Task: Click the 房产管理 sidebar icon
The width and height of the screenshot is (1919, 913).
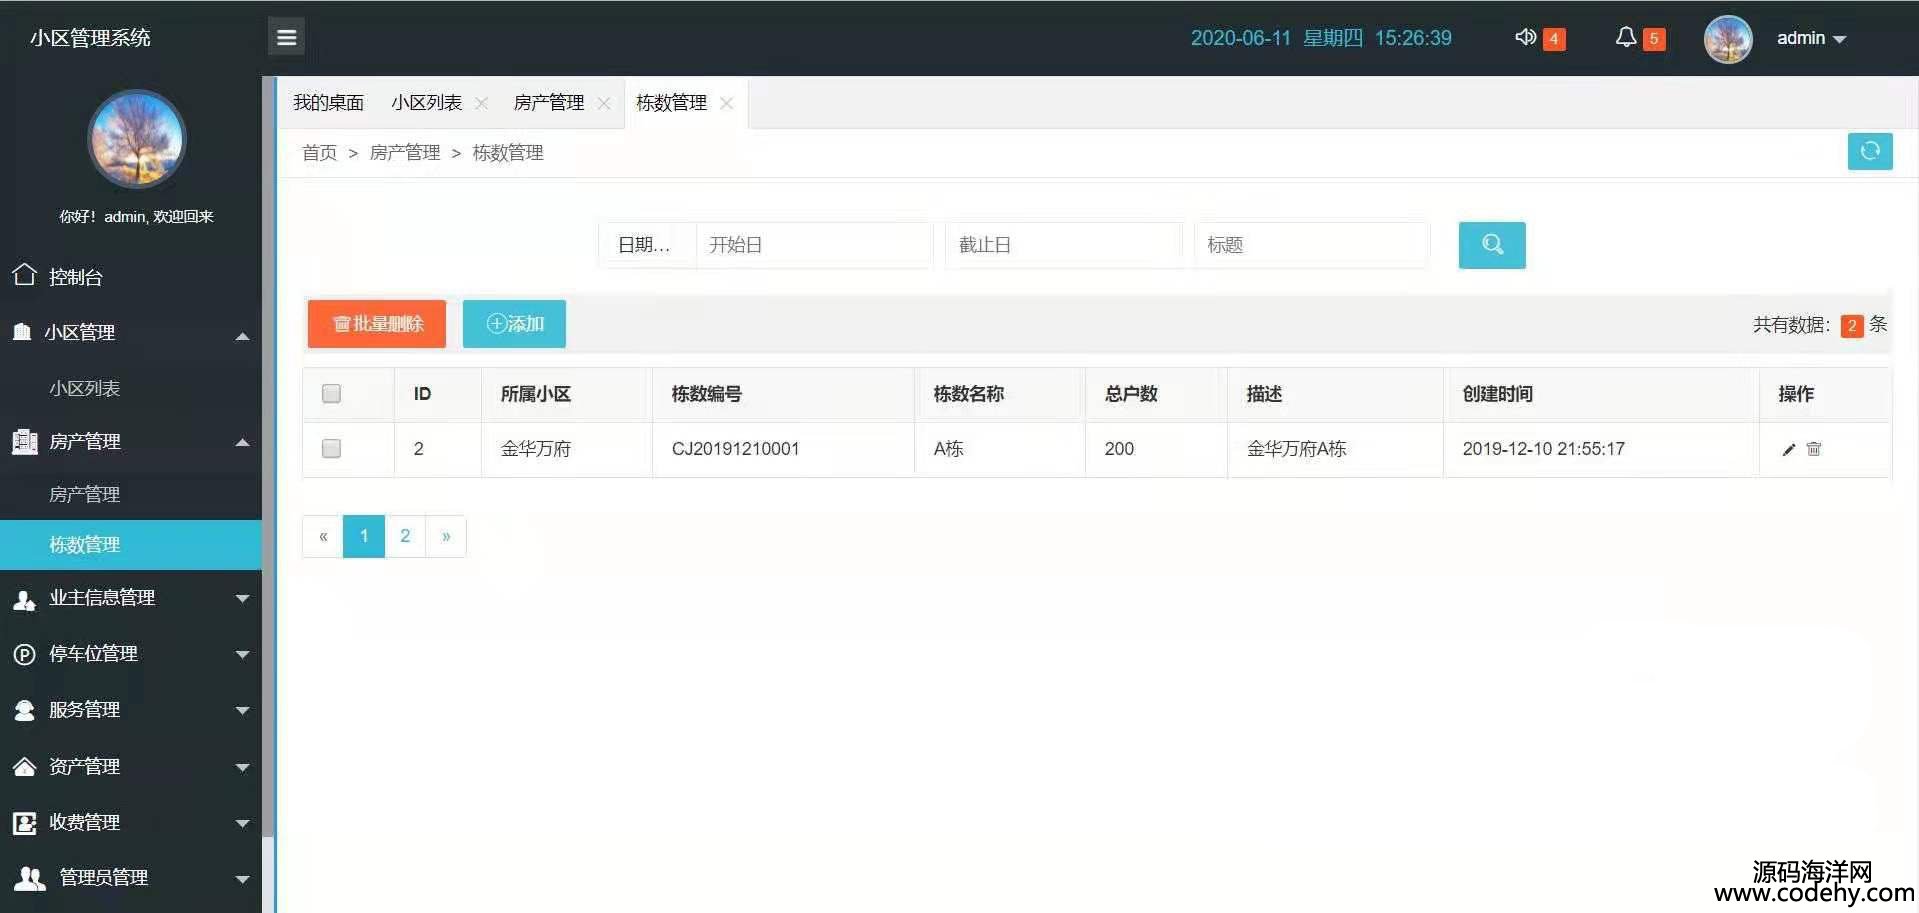Action: click(25, 441)
